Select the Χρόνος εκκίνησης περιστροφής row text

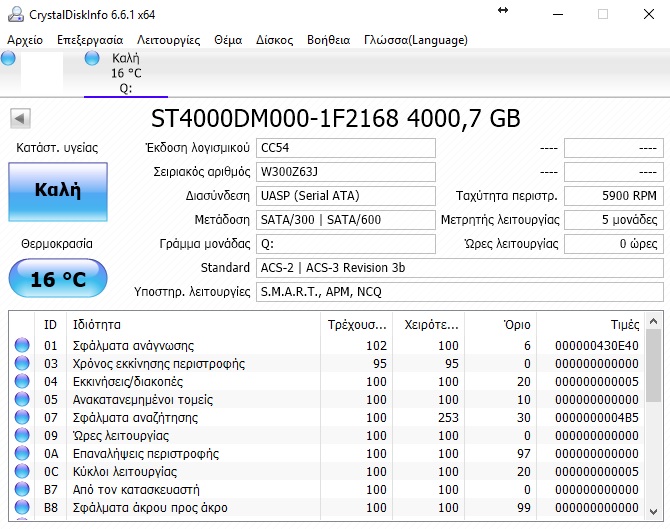coord(159,364)
